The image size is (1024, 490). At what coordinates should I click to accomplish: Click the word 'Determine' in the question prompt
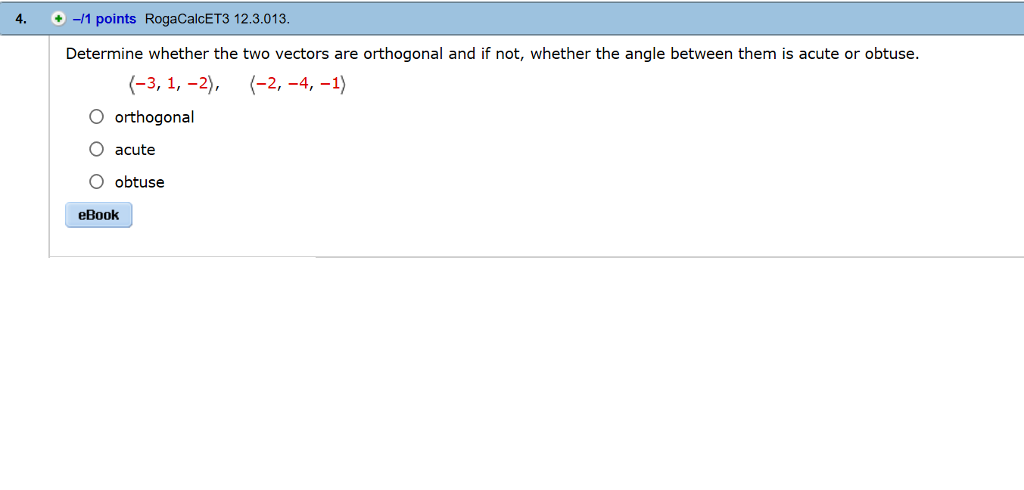tap(105, 54)
